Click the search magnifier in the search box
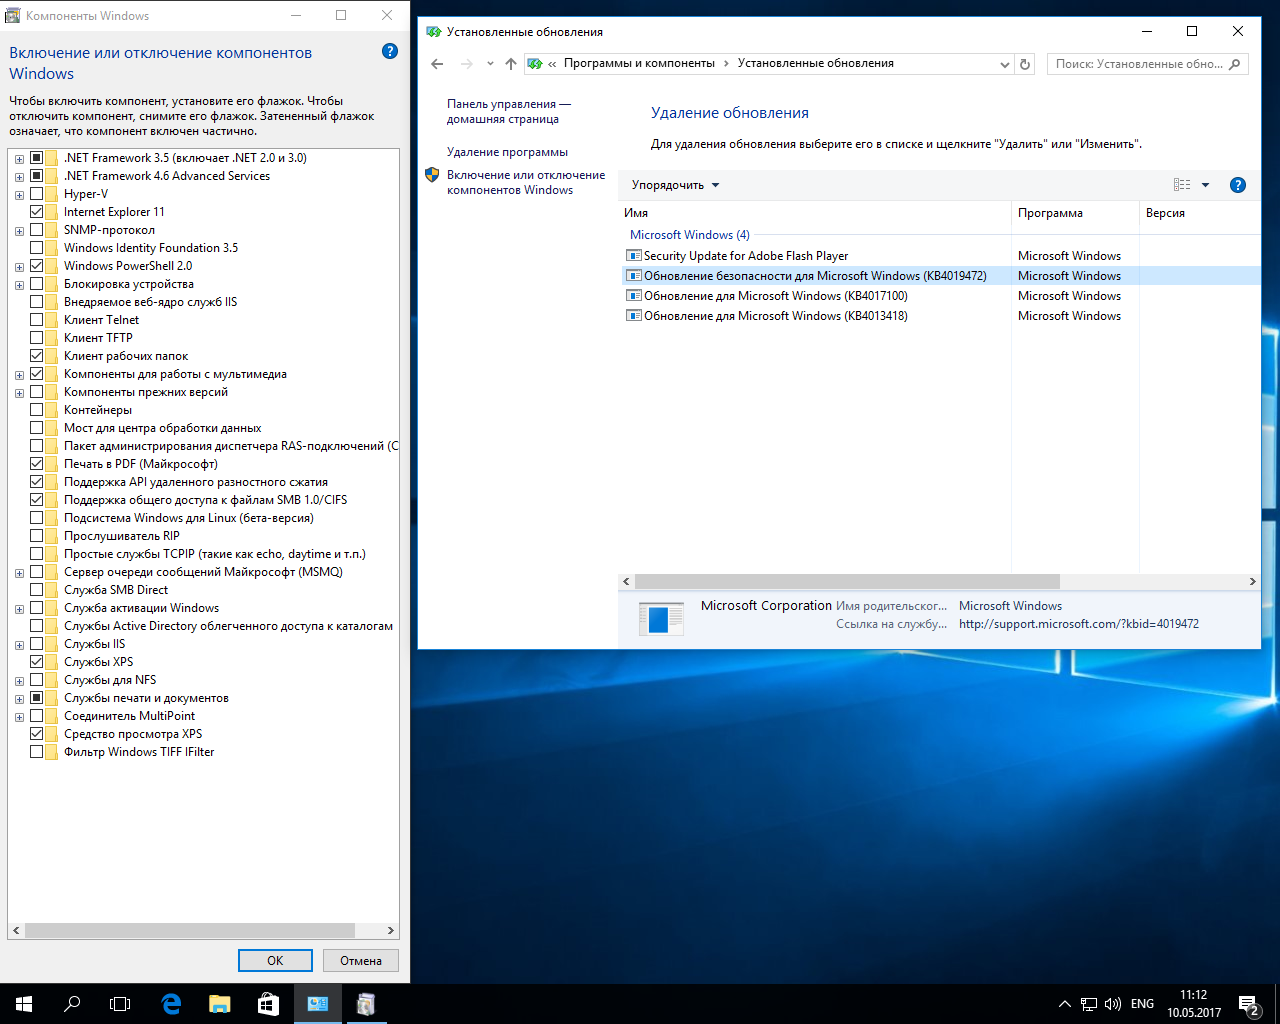This screenshot has width=1280, height=1024. tap(1235, 64)
